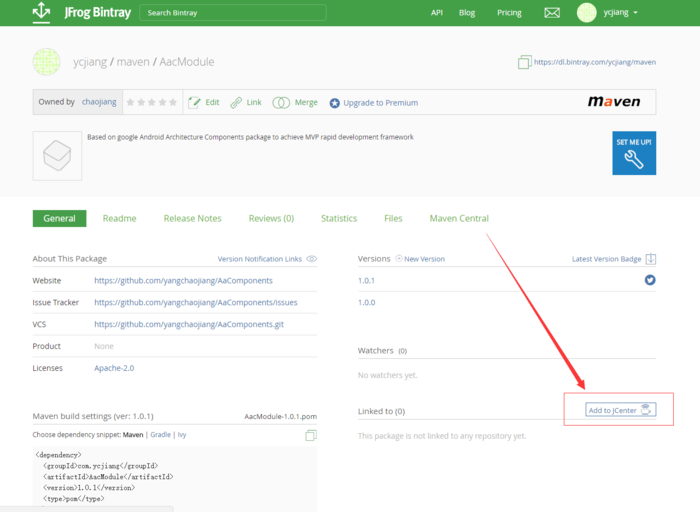The height and width of the screenshot is (512, 700).
Task: Click the maven breadcrumb link
Action: point(133,62)
